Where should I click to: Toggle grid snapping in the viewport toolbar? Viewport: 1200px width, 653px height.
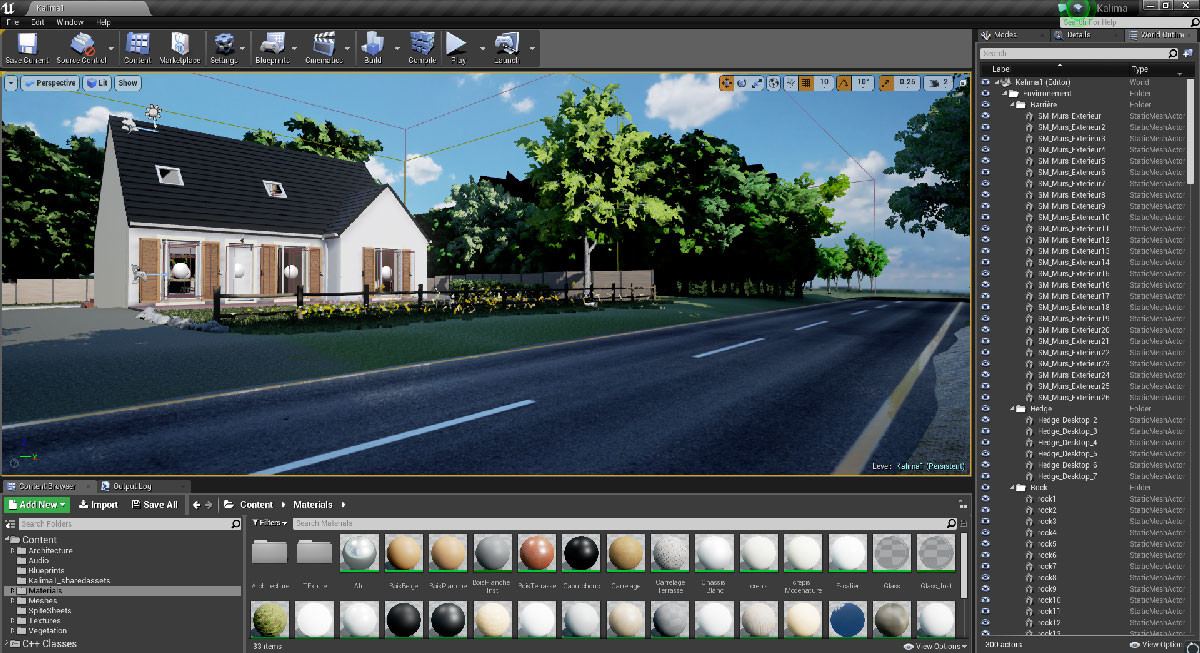[x=805, y=83]
